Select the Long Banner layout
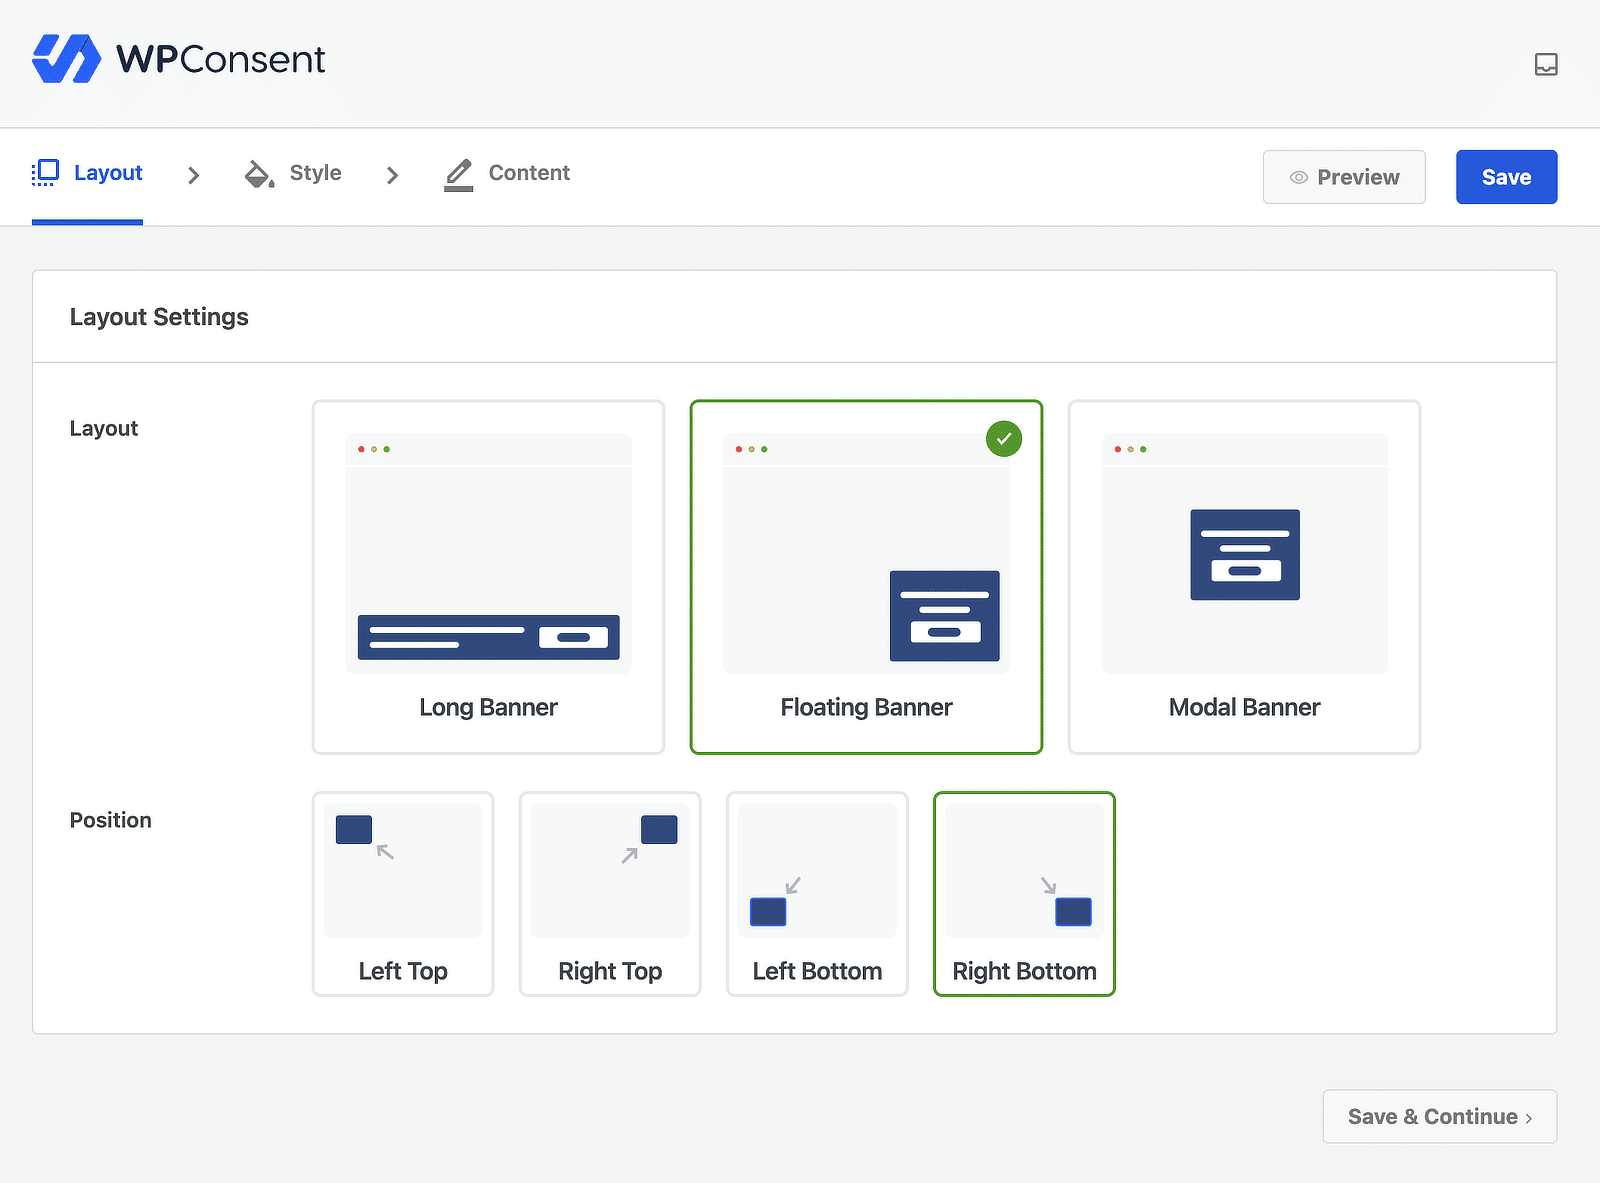 coord(488,576)
